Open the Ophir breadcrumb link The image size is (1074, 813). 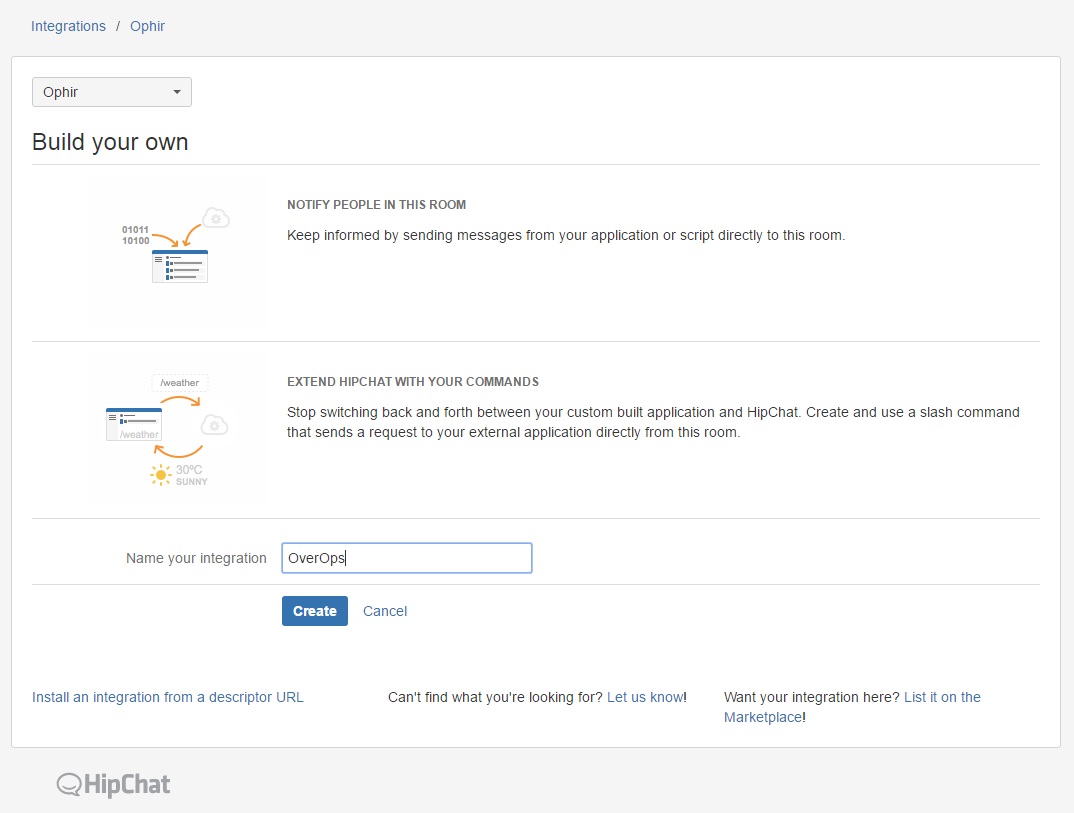(x=147, y=26)
